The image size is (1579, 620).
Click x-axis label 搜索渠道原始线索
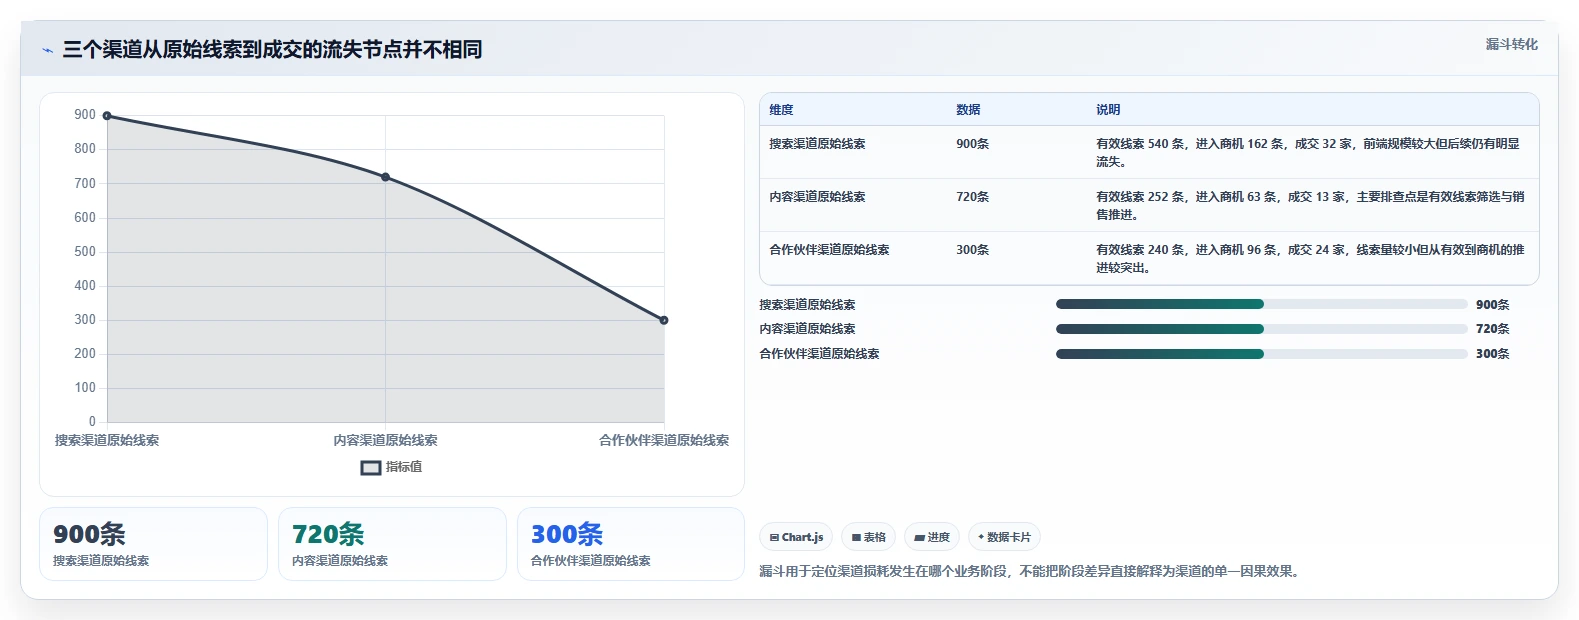107,440
